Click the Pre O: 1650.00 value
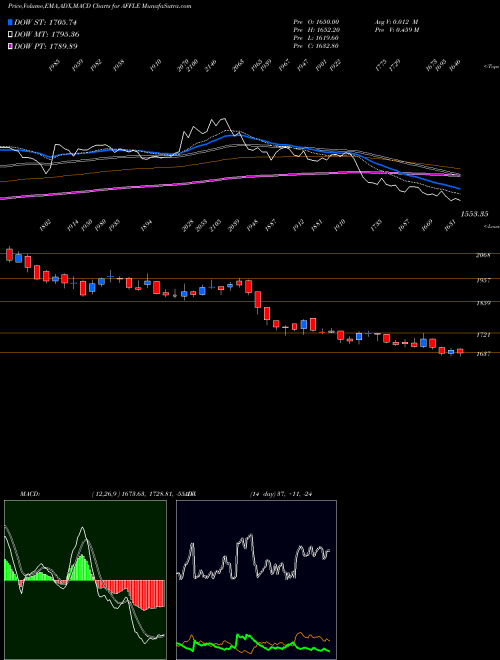The image size is (500, 660). [317, 21]
